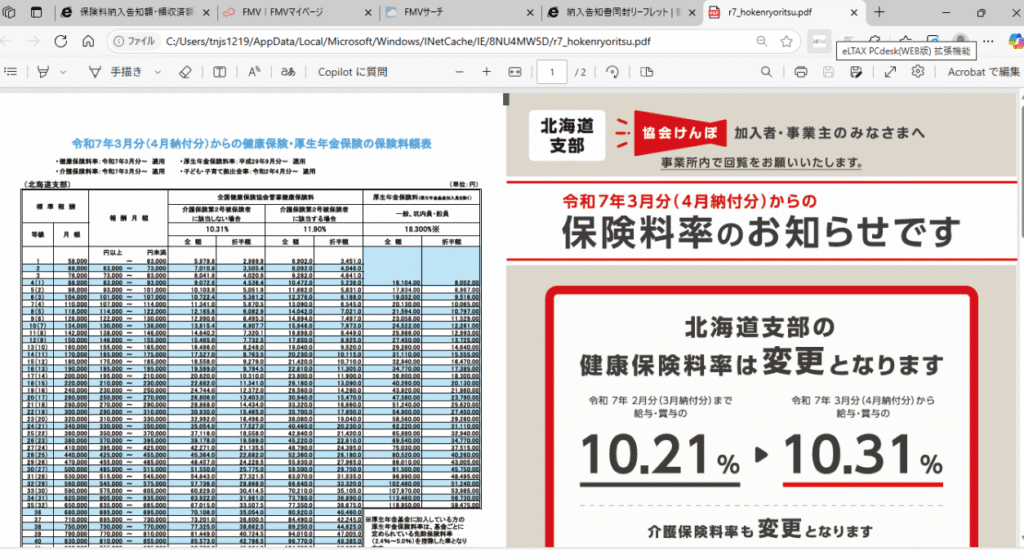Viewport: 1024px width, 560px height.
Task: Click the 北海道支部 label in leaflet
Action: tap(567, 135)
